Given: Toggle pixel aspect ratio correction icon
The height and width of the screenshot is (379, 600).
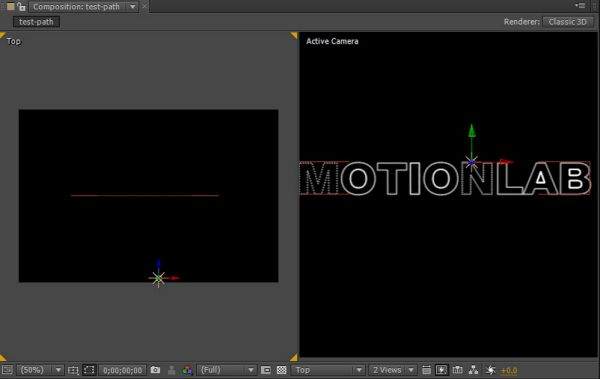Looking at the screenshot, I should coord(426,370).
